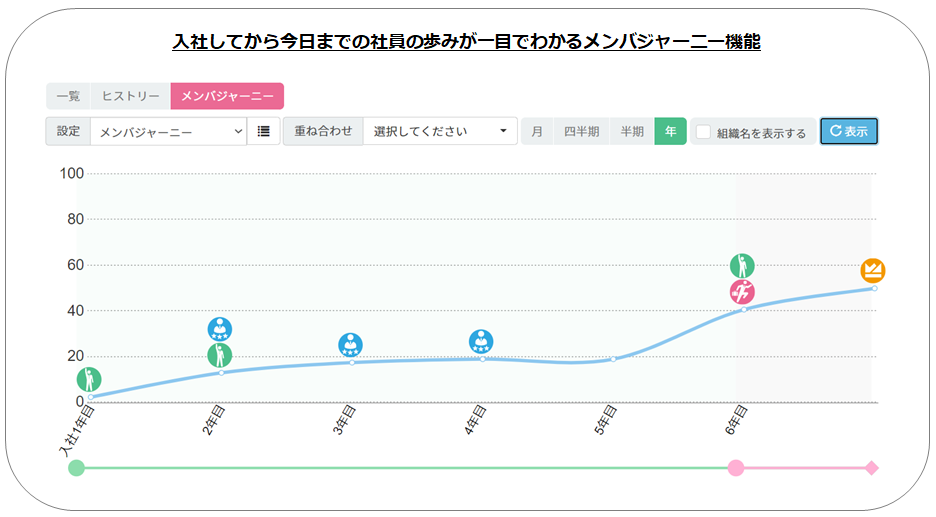Switch period to 四半期
Screen dimensions: 936x517
click(581, 131)
